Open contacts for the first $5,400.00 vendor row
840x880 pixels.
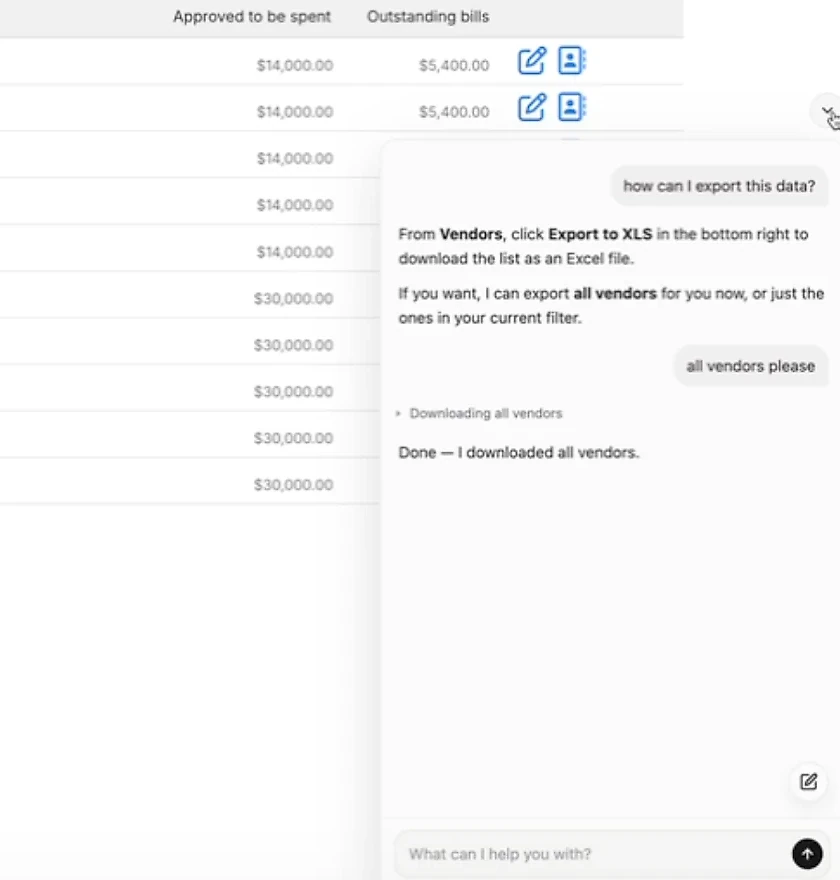pos(572,61)
